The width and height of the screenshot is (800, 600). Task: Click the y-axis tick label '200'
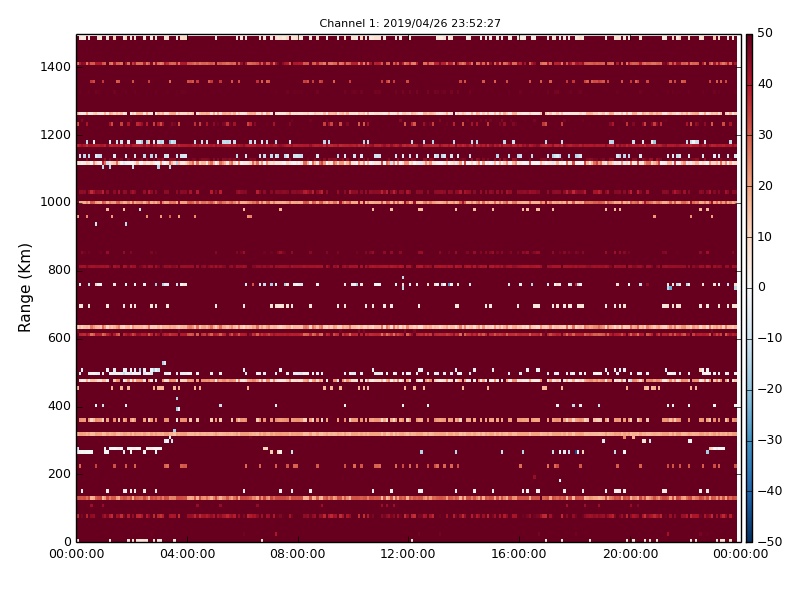pyautogui.click(x=59, y=473)
